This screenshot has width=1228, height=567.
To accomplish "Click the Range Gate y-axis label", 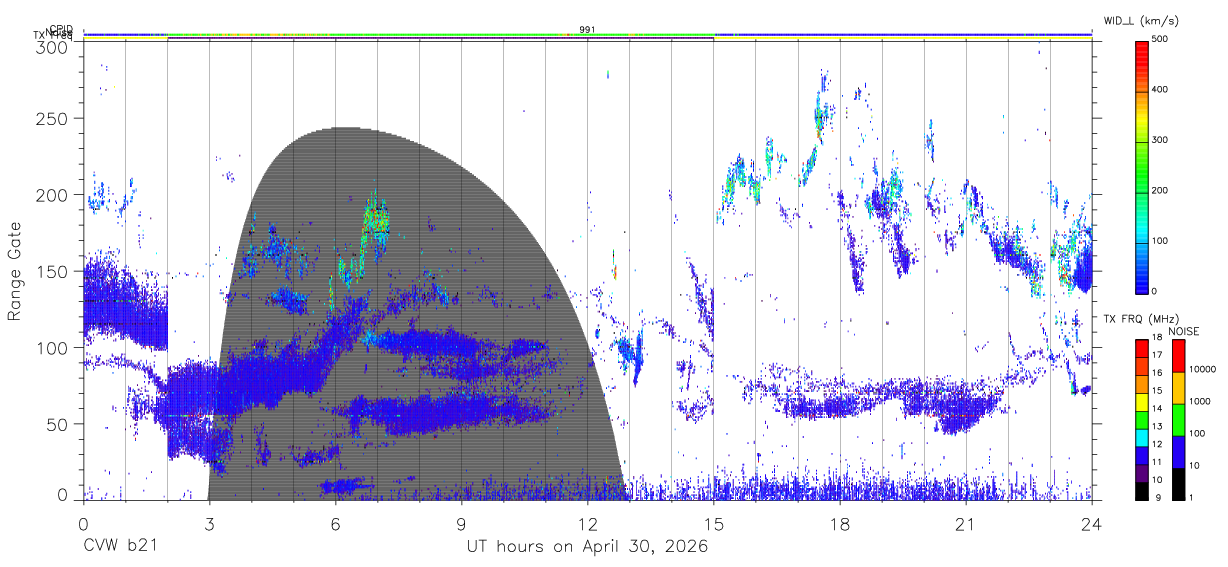I will (15, 270).
